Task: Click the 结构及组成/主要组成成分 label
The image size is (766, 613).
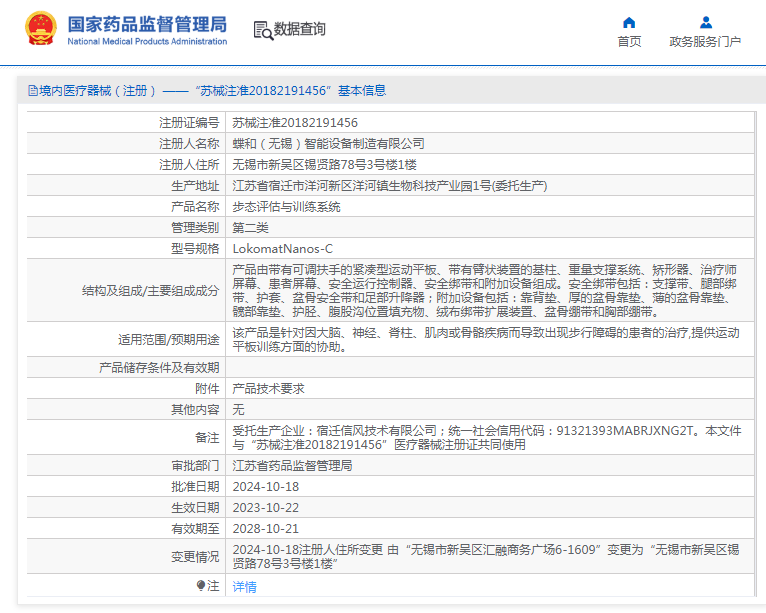Action: pos(150,291)
